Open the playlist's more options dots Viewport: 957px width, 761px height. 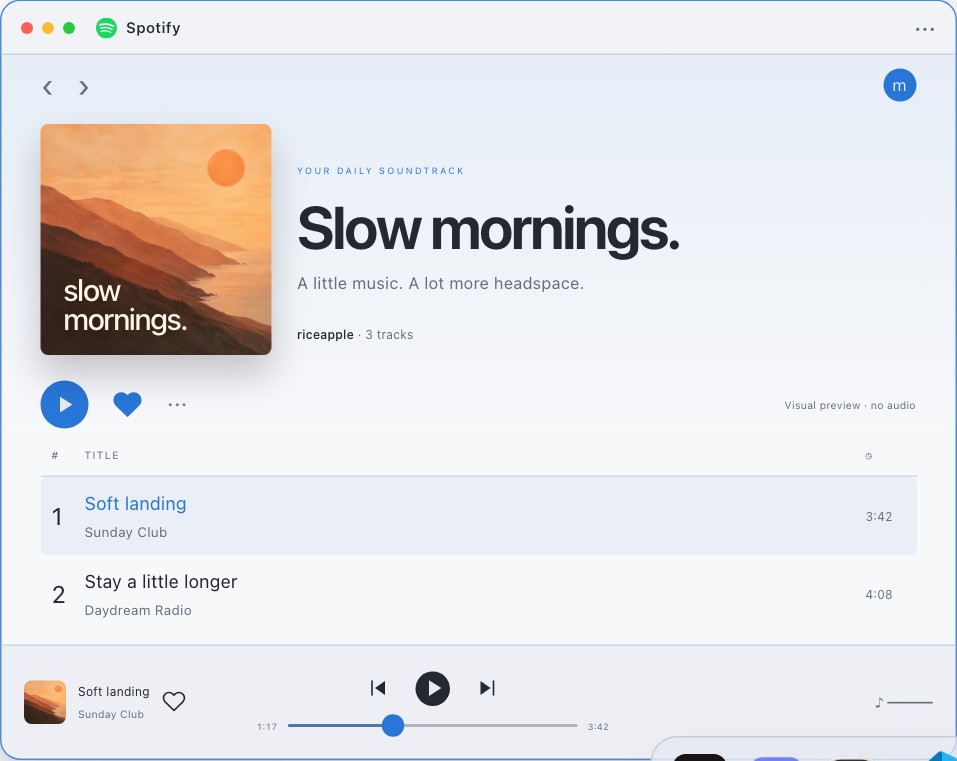pos(177,405)
